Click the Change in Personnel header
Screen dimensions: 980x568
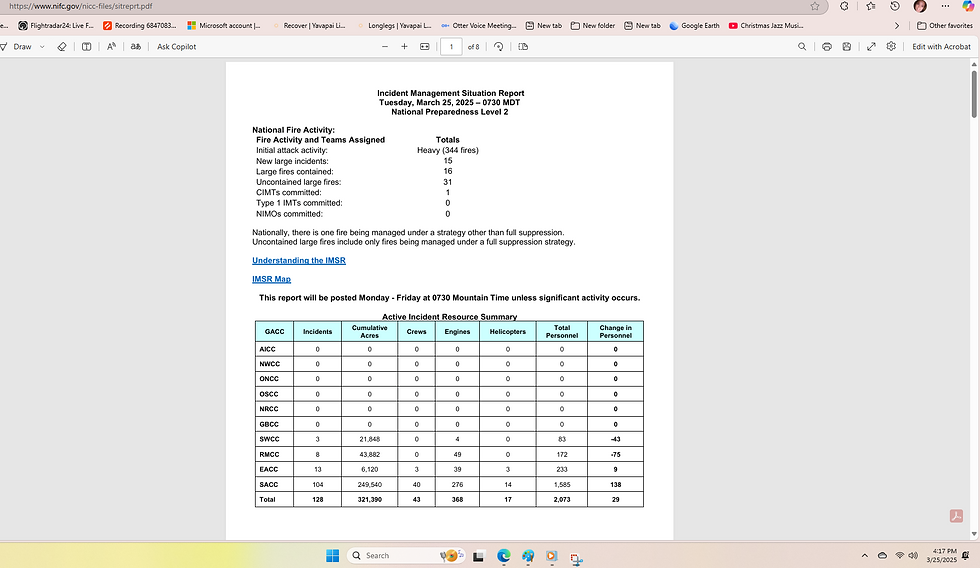click(x=615, y=332)
